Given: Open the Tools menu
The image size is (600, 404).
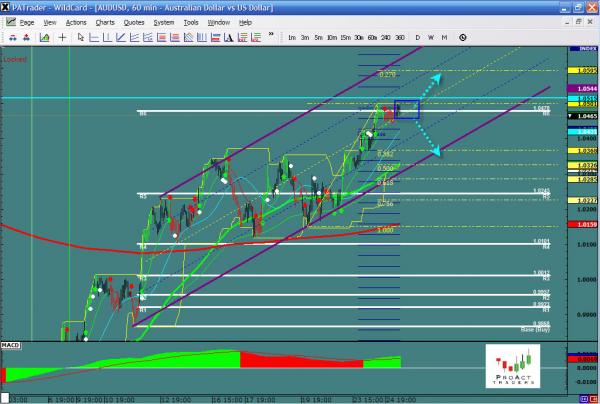Looking at the screenshot, I should pos(190,21).
